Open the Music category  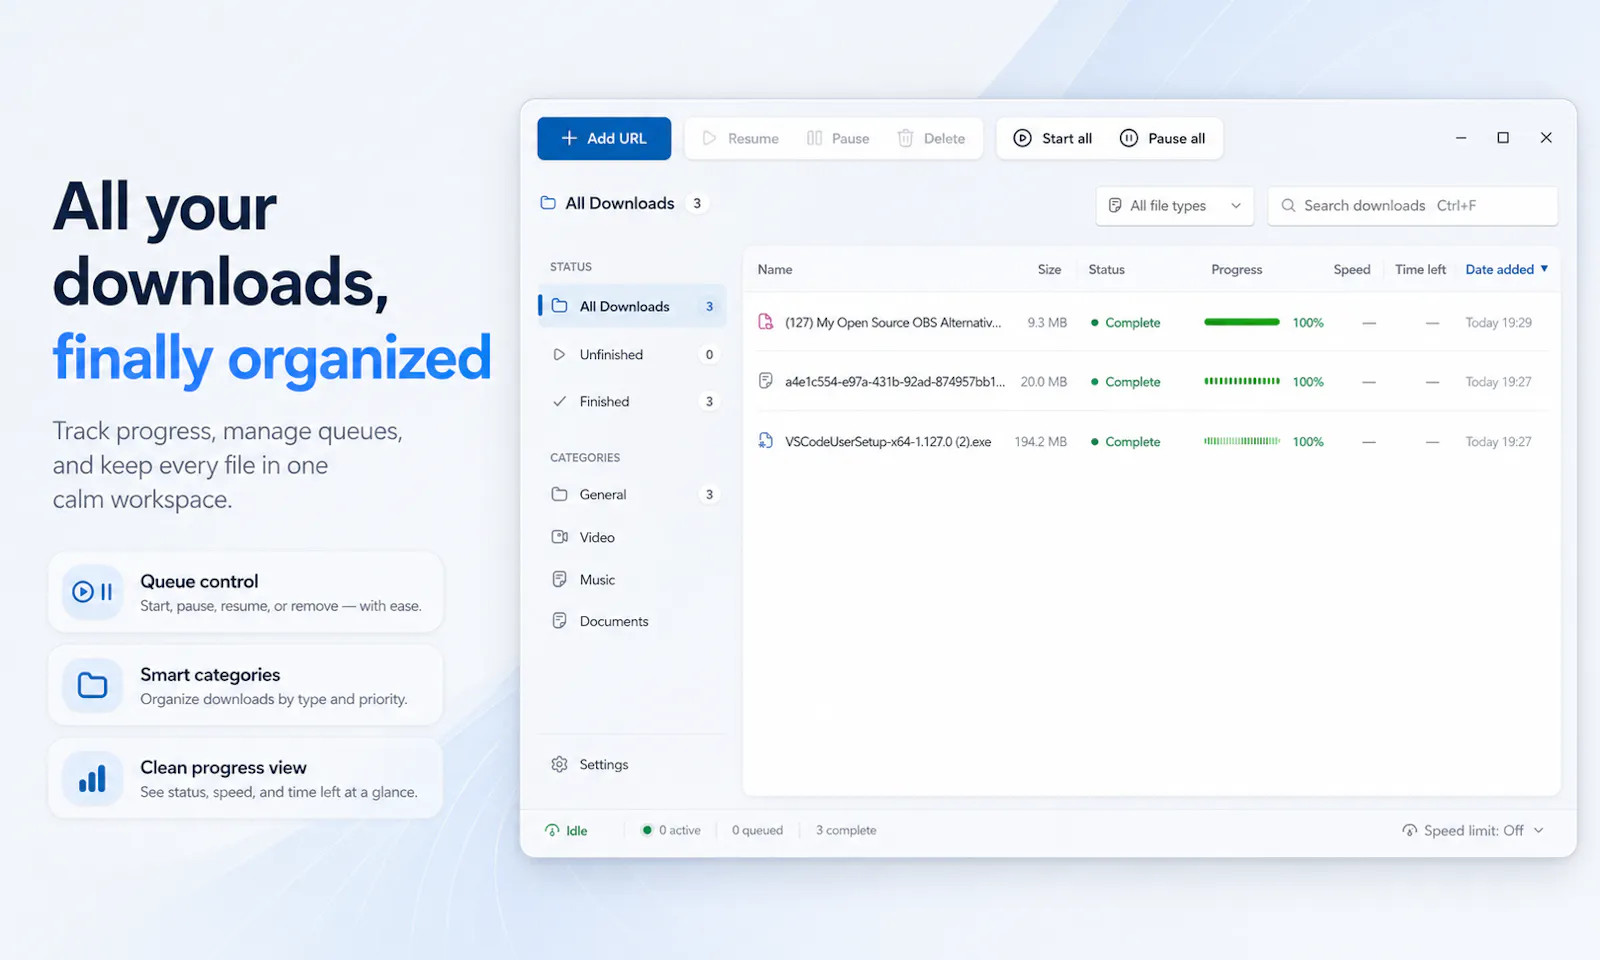(632, 579)
